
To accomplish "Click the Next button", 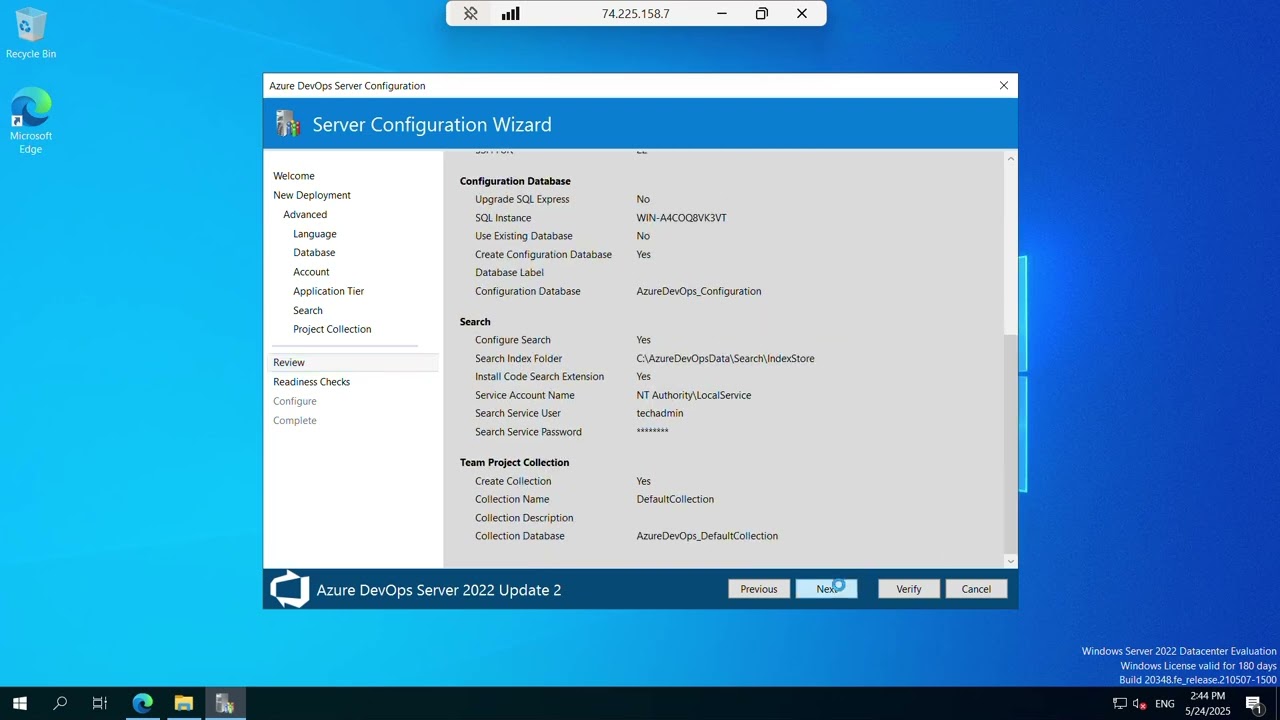I will pos(826,589).
